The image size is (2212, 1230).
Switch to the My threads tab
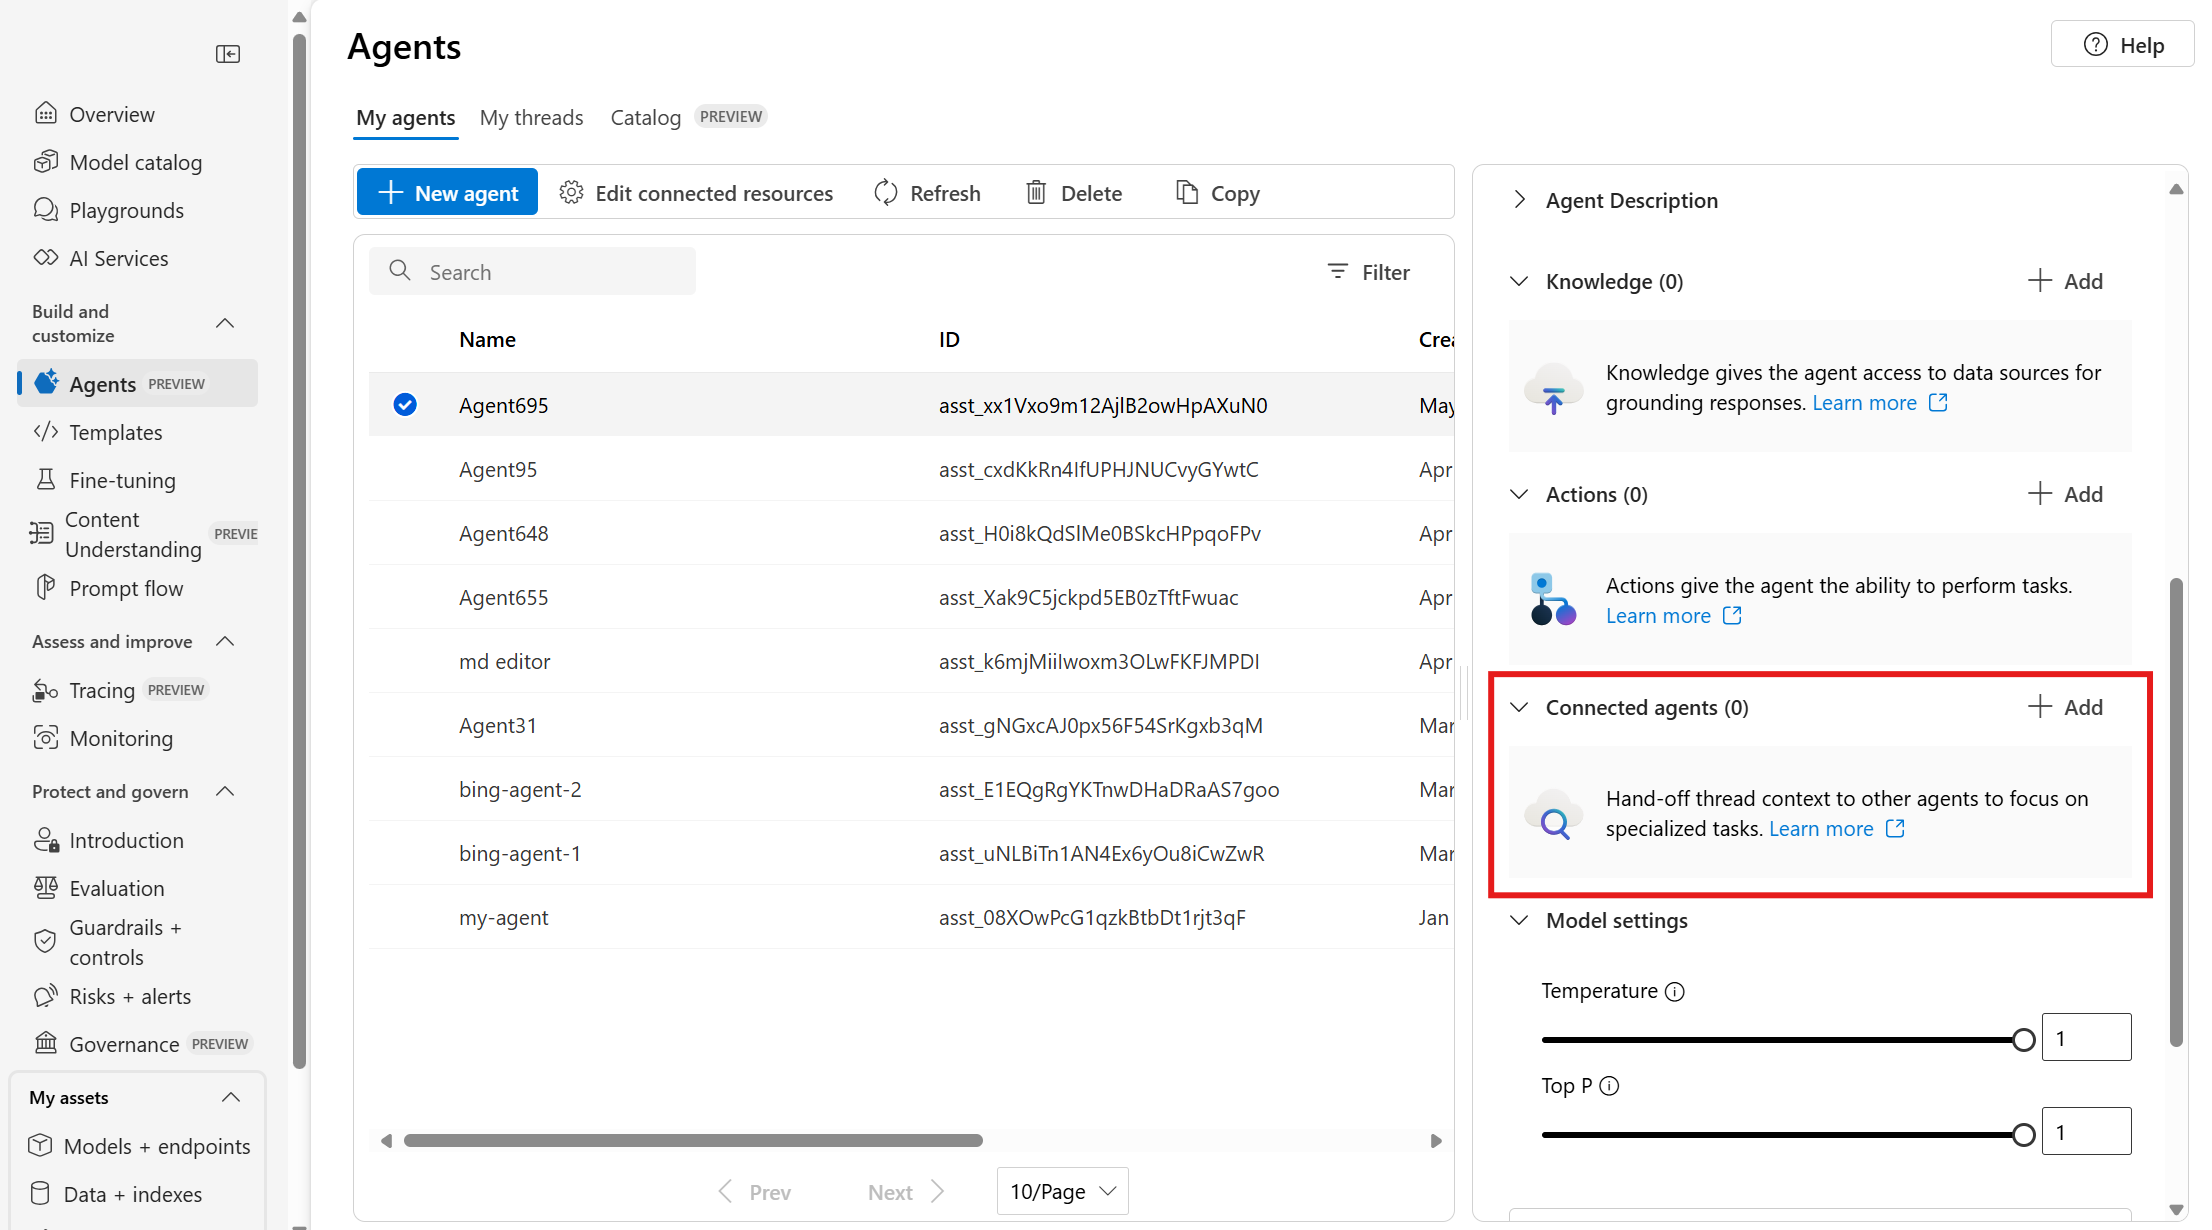(531, 117)
